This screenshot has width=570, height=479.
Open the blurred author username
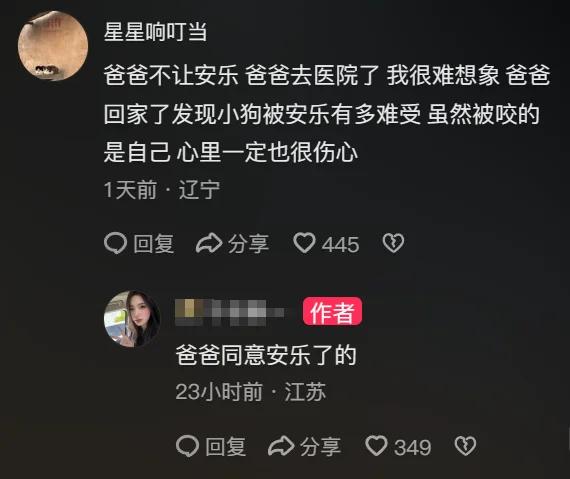click(x=229, y=312)
